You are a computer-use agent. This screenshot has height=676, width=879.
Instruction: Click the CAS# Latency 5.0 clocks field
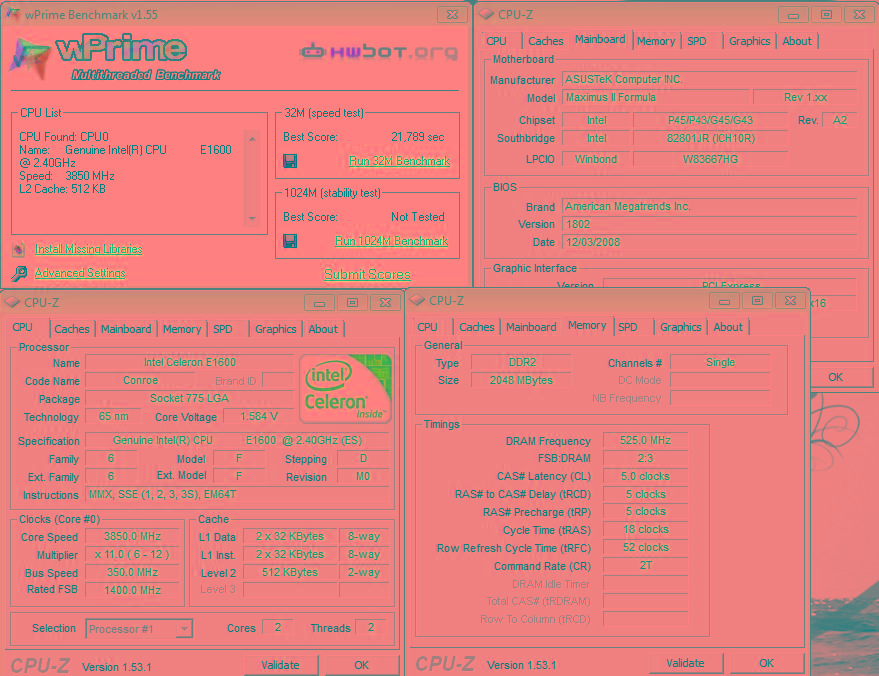(x=645, y=476)
